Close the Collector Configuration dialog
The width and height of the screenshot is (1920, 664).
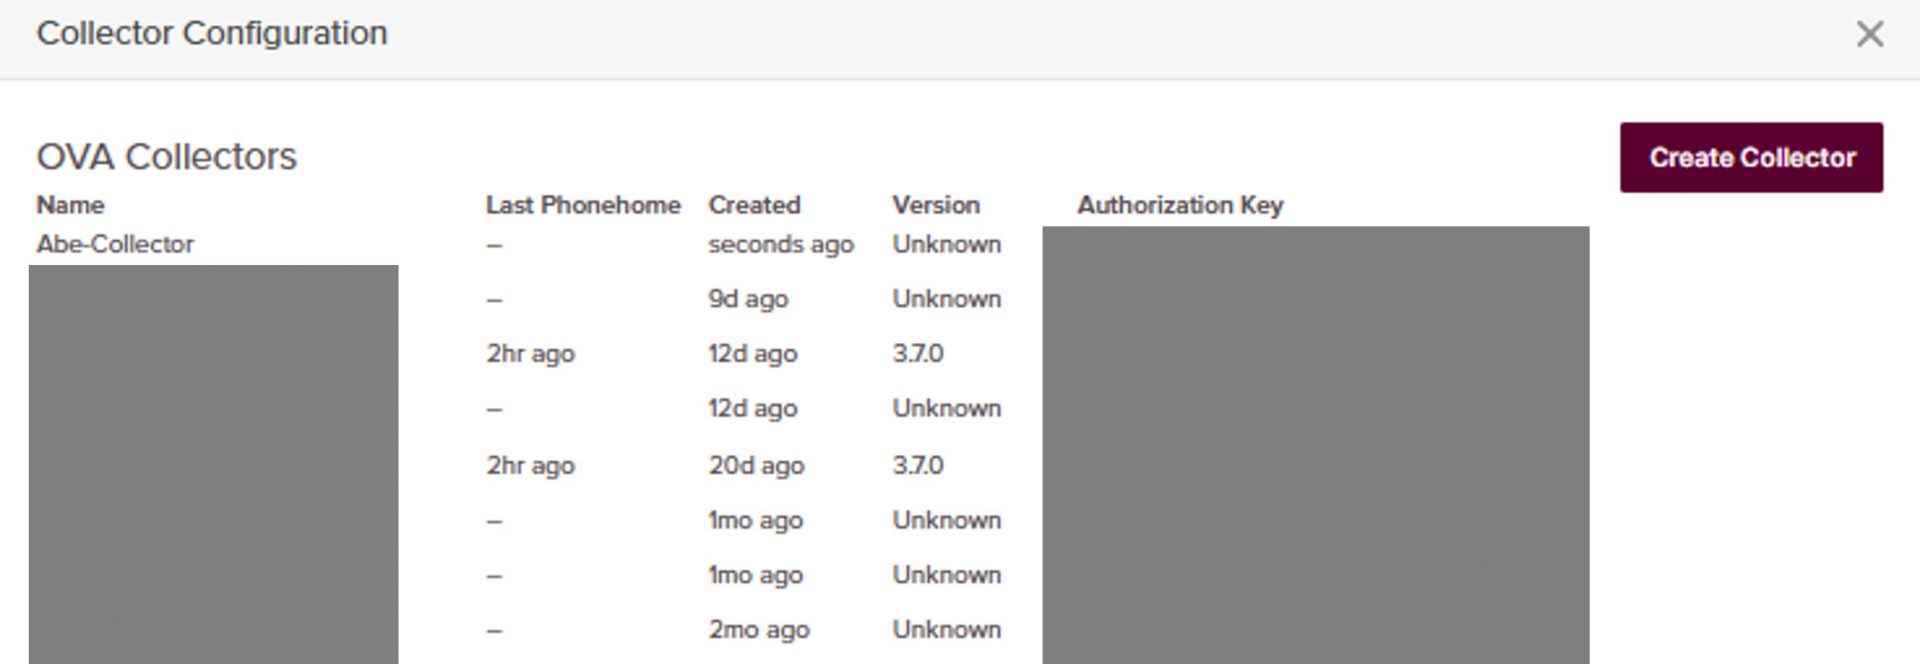point(1869,34)
